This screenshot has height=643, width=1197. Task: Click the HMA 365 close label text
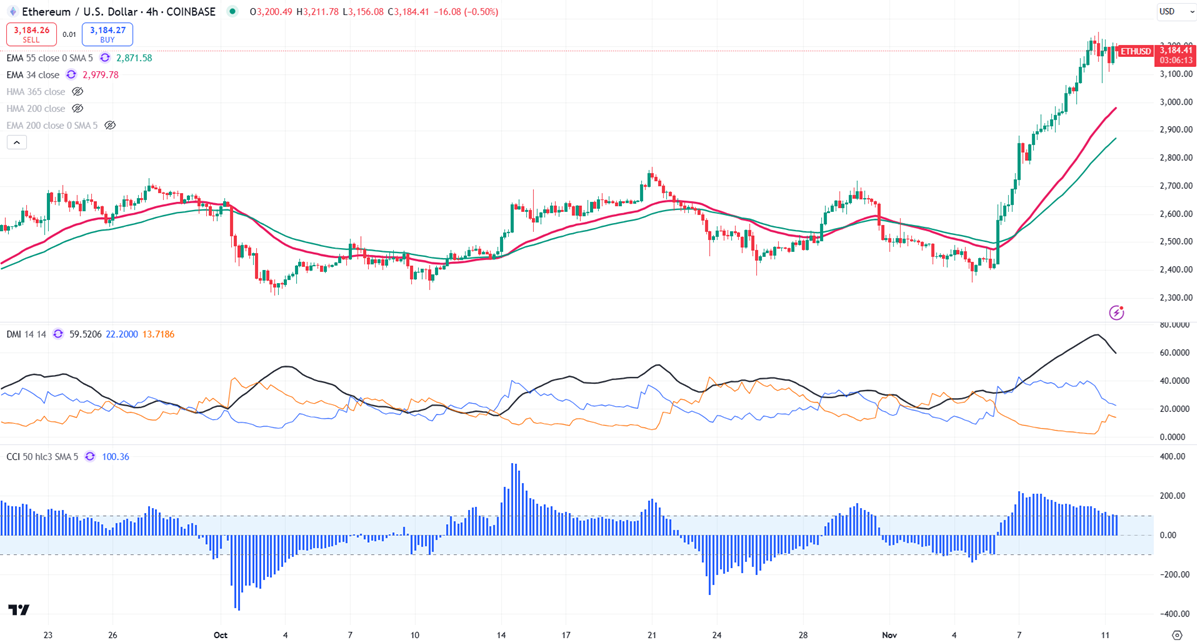pos(36,92)
